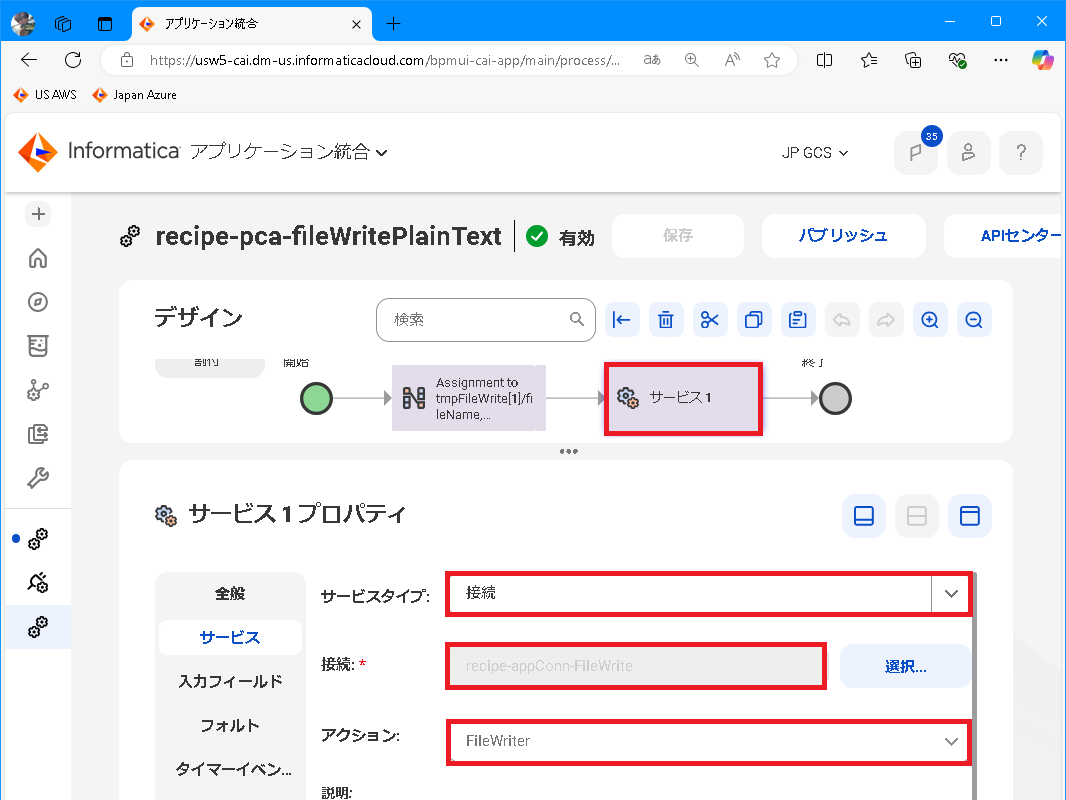Open the user profile icon
Viewport: 1066px width, 800px height.
(x=969, y=153)
